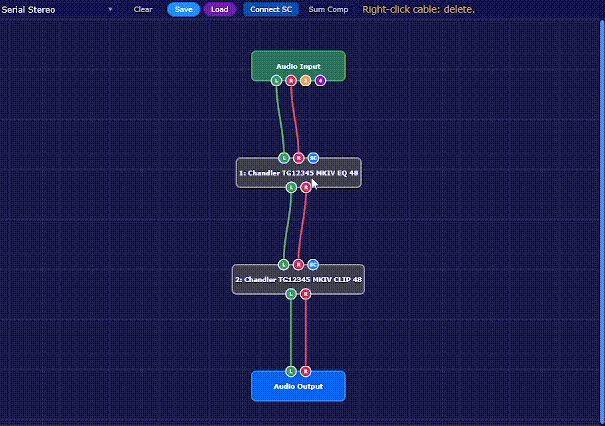Click the purple port 4 on Audio Input
Viewport: 605px width, 426px height.
(x=320, y=81)
